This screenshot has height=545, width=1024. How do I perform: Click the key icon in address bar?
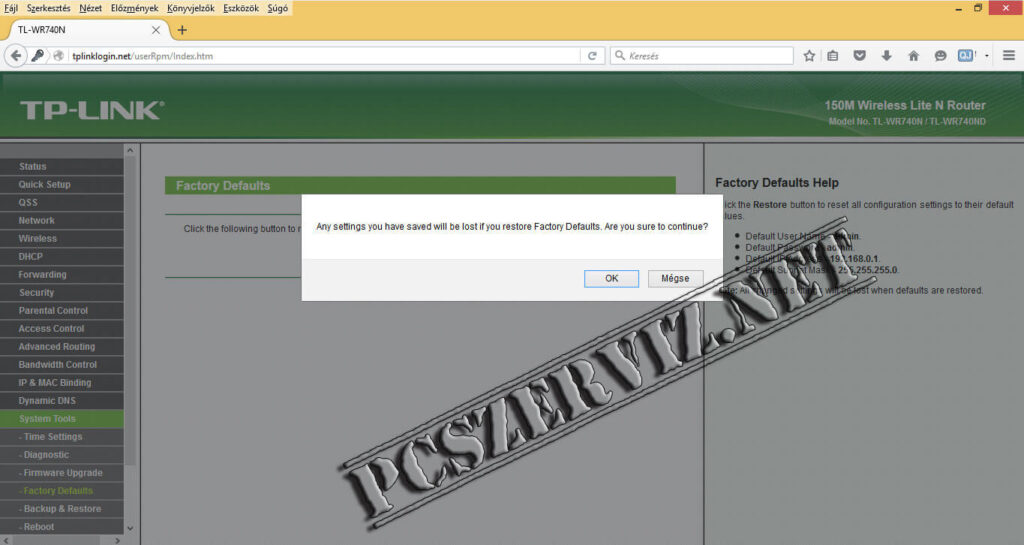click(x=38, y=56)
